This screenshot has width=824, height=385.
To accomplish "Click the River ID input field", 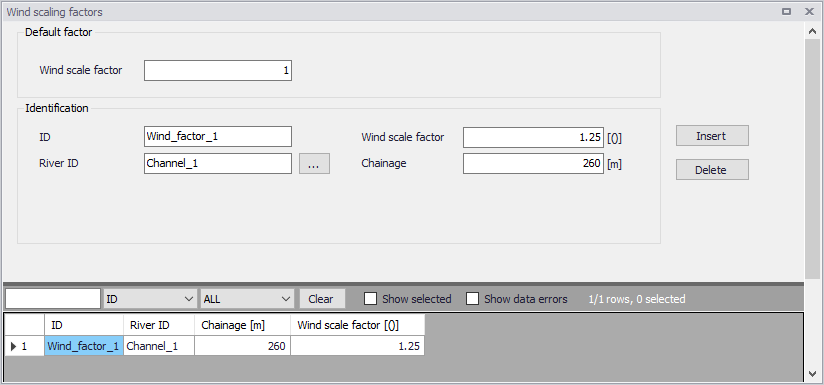I will tap(218, 163).
